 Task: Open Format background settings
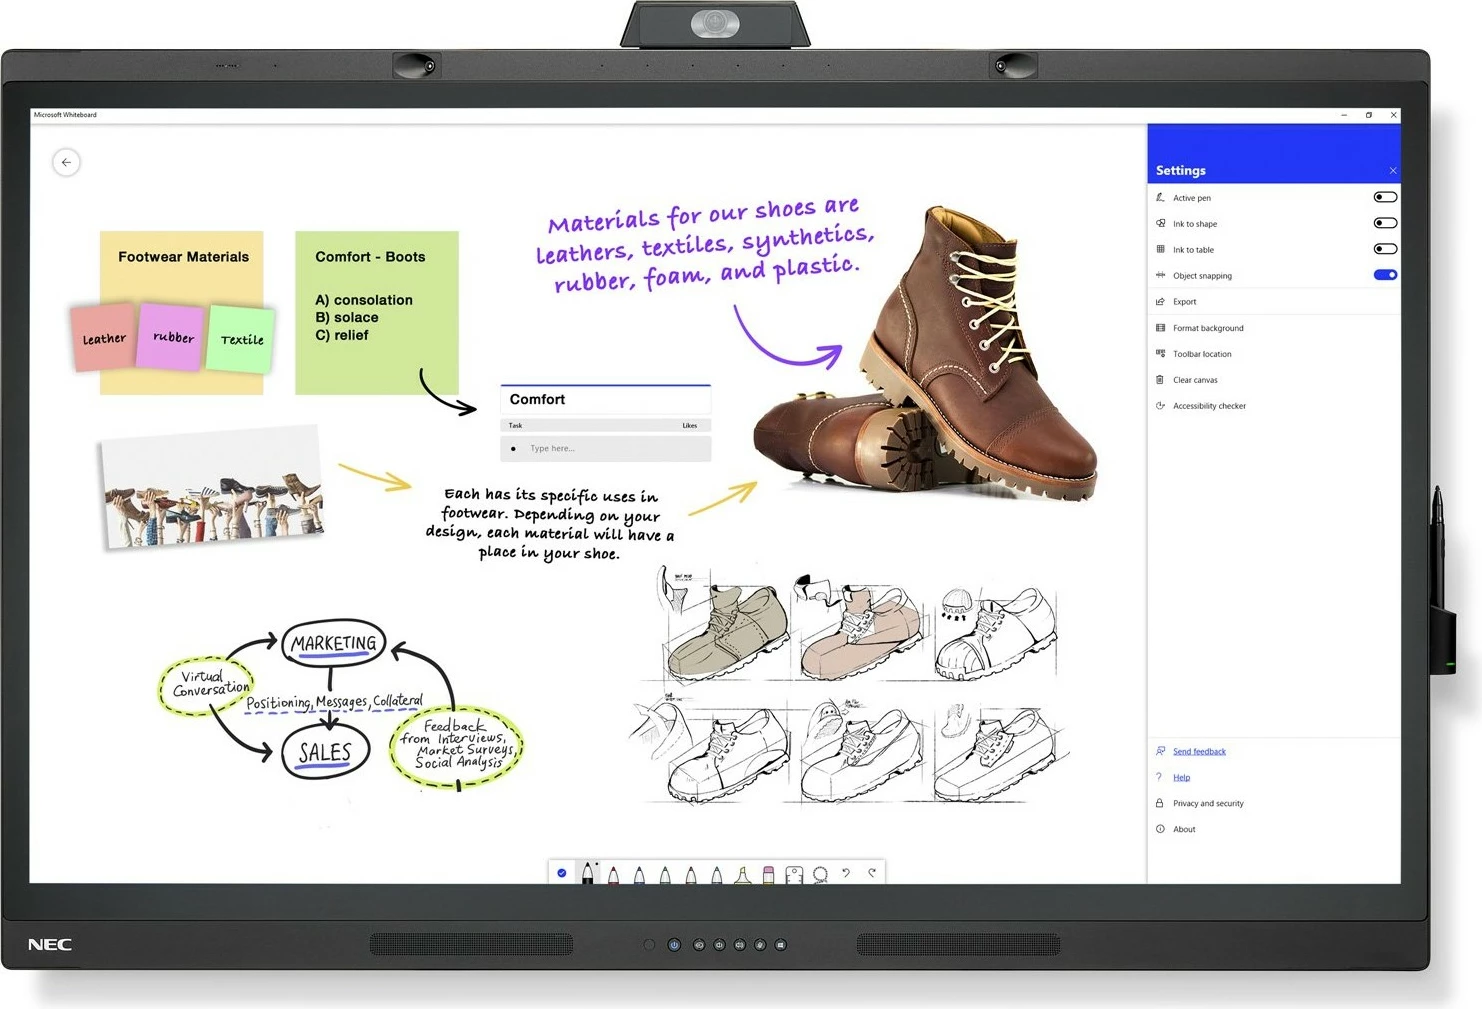[1208, 328]
